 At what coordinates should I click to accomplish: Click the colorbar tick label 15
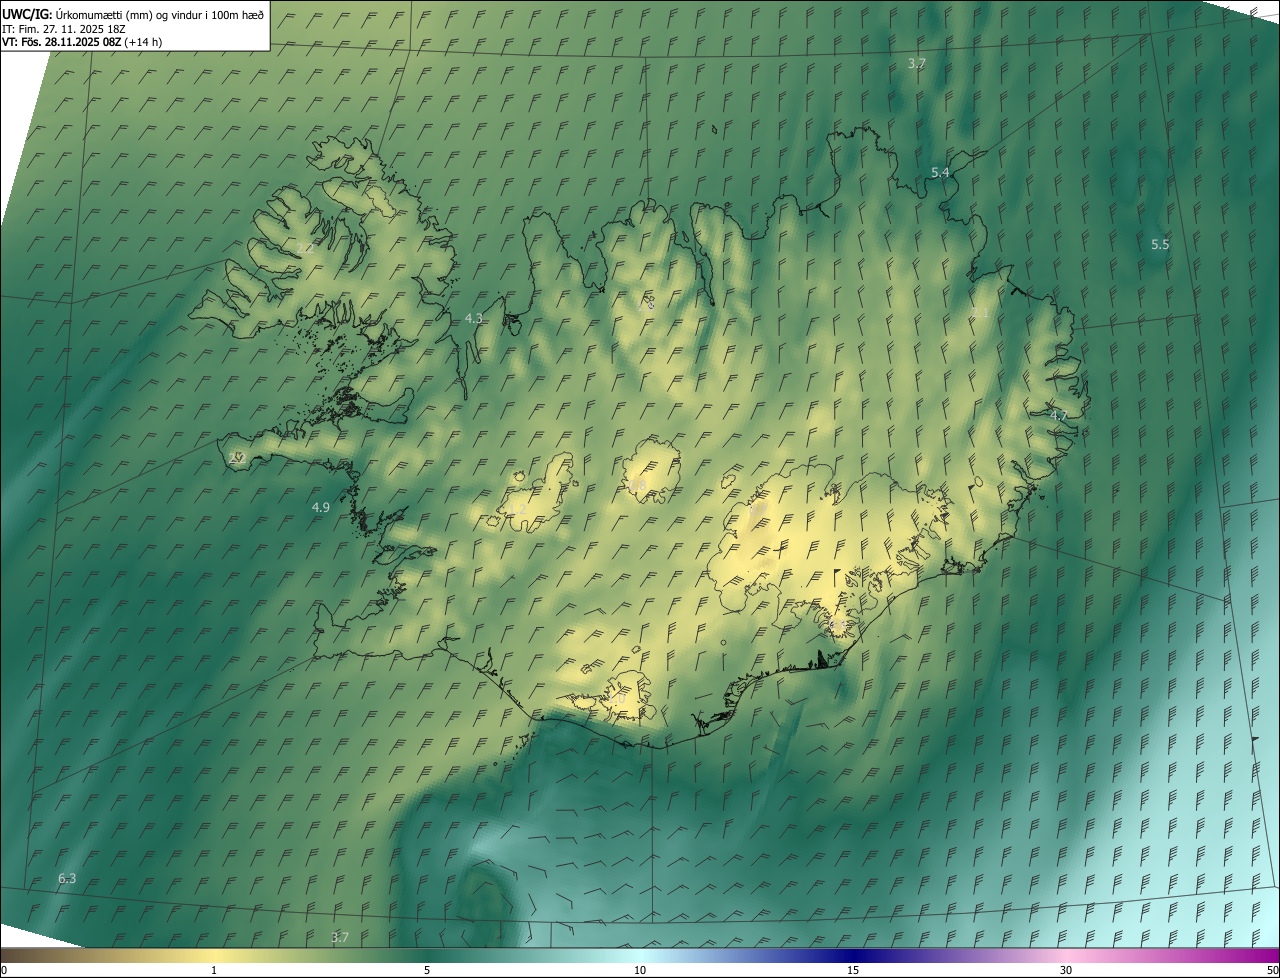[x=853, y=971]
